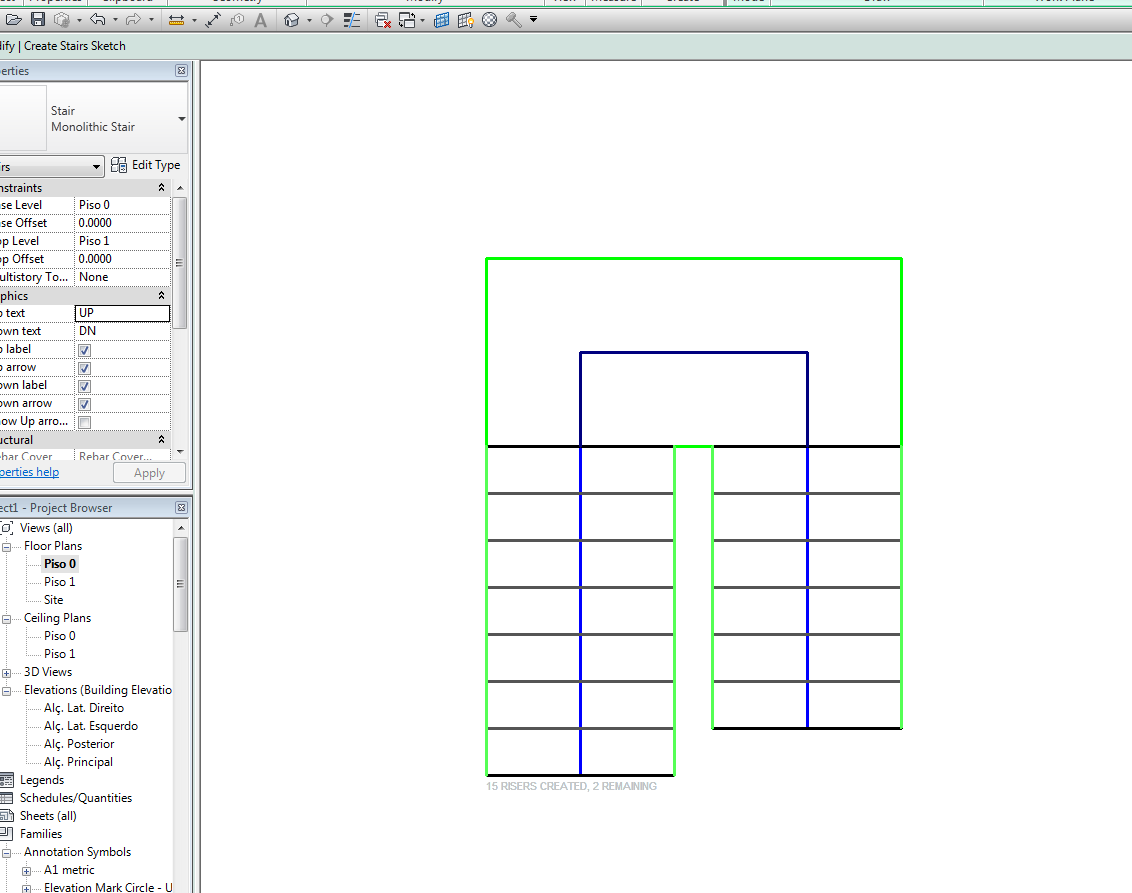The image size is (1132, 893).
Task: Select the Tag by Category tool
Action: tap(237, 20)
